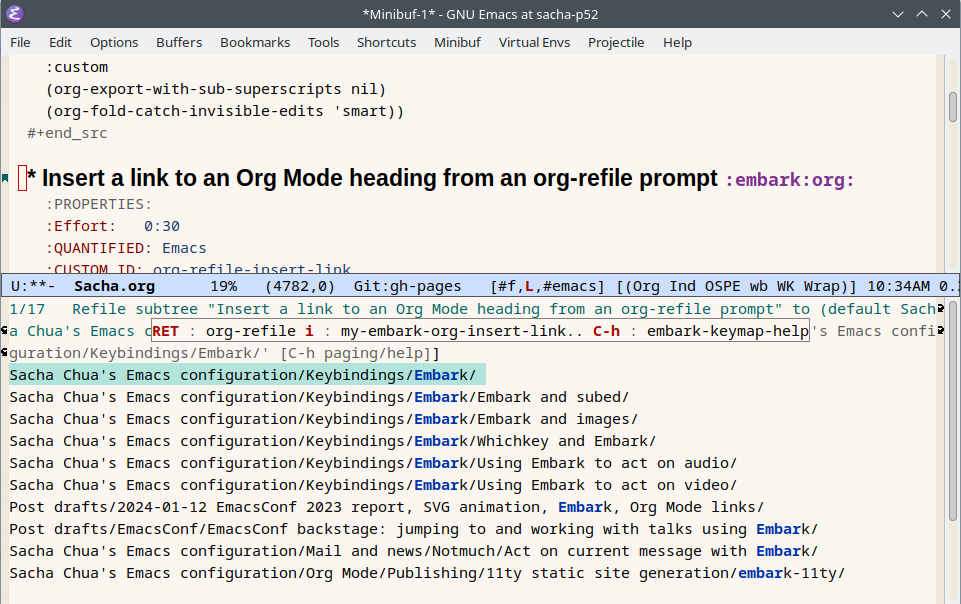The height and width of the screenshot is (604, 961).
Task: Click the 'C-h : embark-keymap-help' action
Action: pyautogui.click(x=701, y=331)
